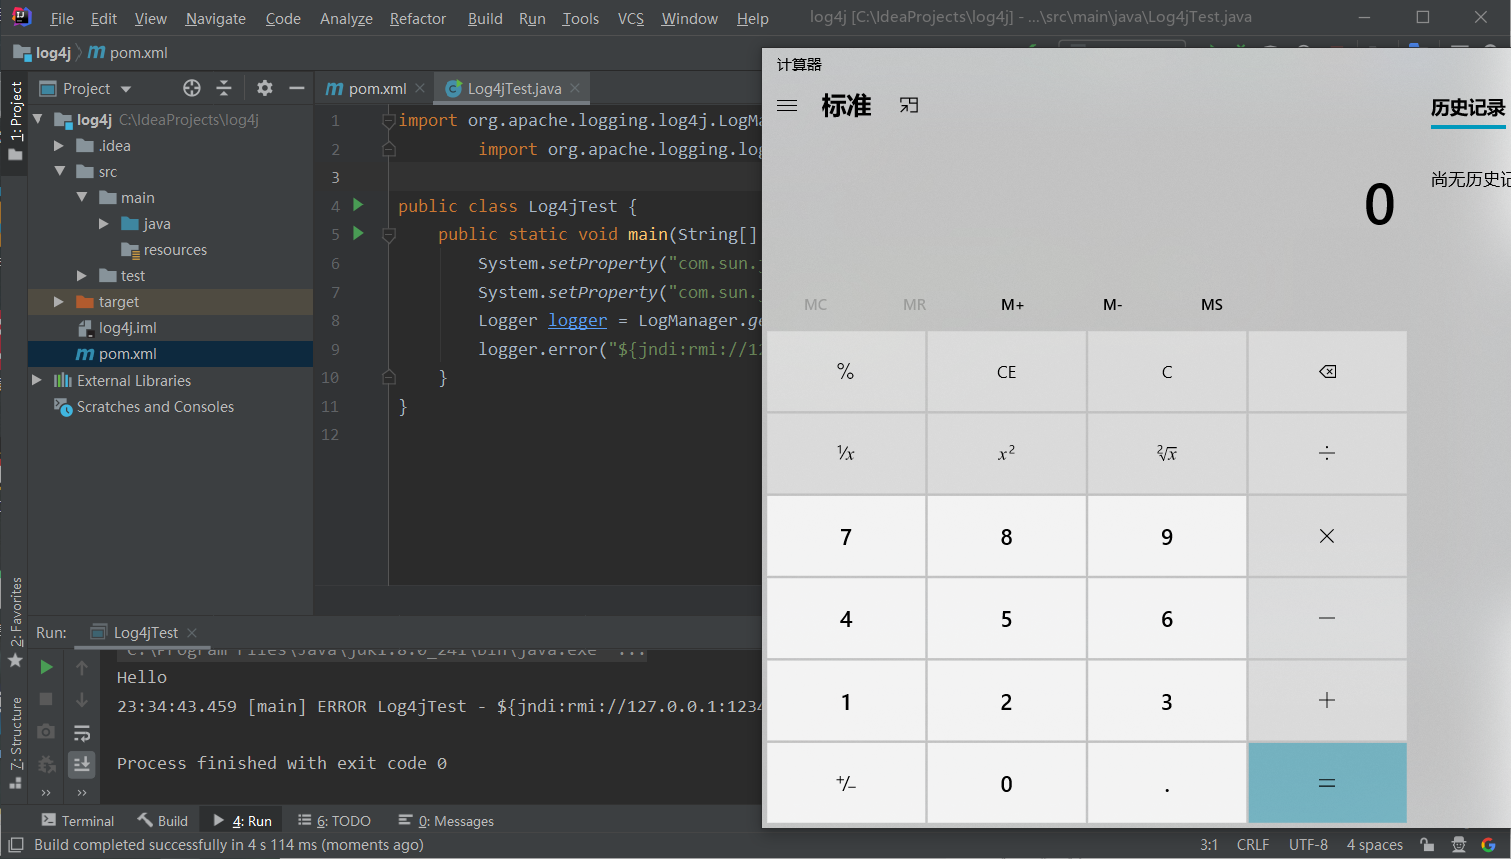Expand the .idea folder

pos(59,146)
